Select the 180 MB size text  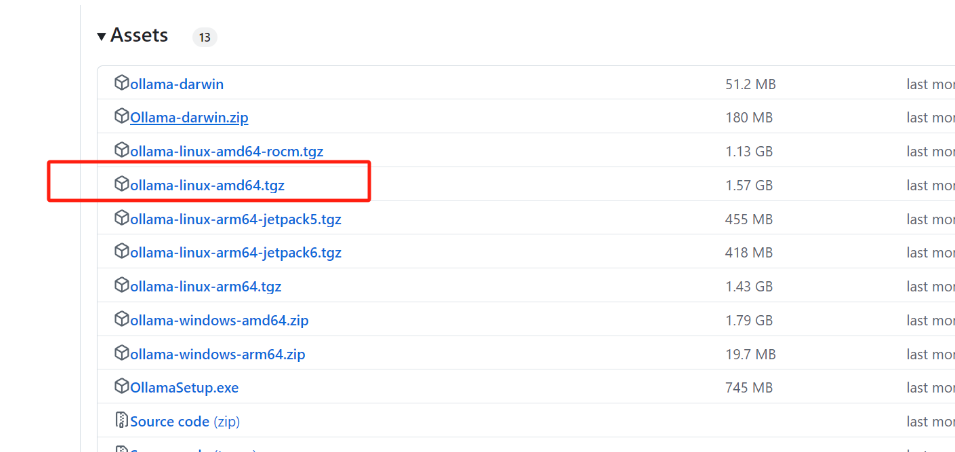coord(749,118)
